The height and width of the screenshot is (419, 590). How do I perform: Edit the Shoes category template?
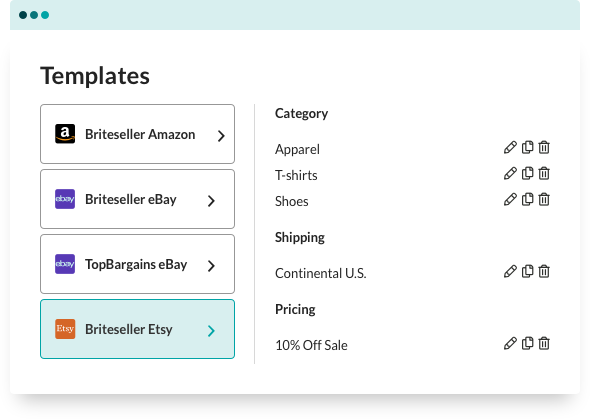[x=510, y=199]
